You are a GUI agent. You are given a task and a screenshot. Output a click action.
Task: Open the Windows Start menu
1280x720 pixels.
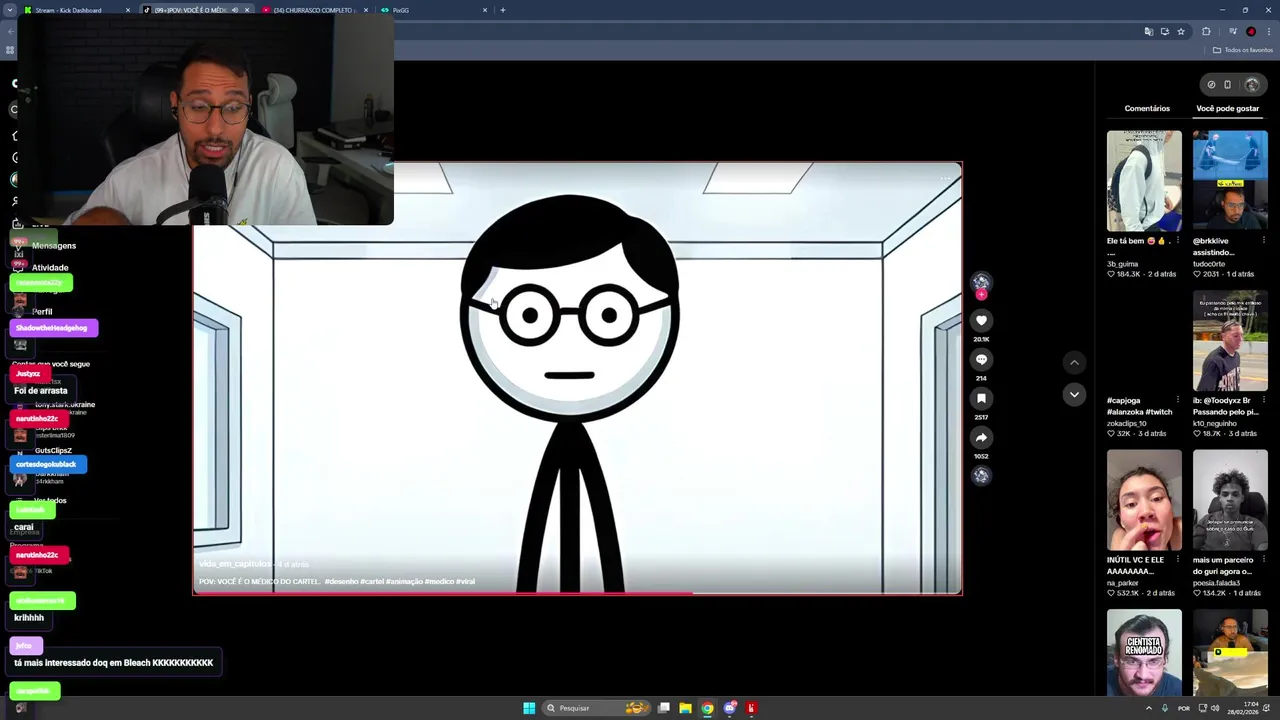529,708
